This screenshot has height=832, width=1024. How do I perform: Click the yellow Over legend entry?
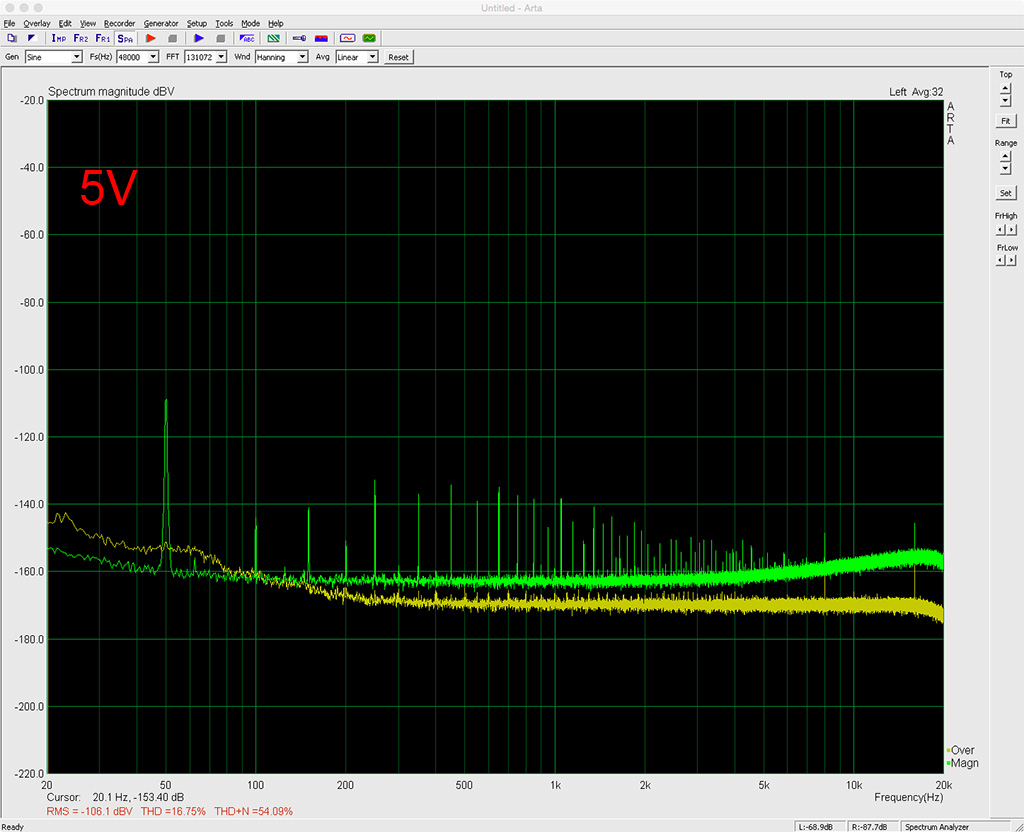pos(960,750)
